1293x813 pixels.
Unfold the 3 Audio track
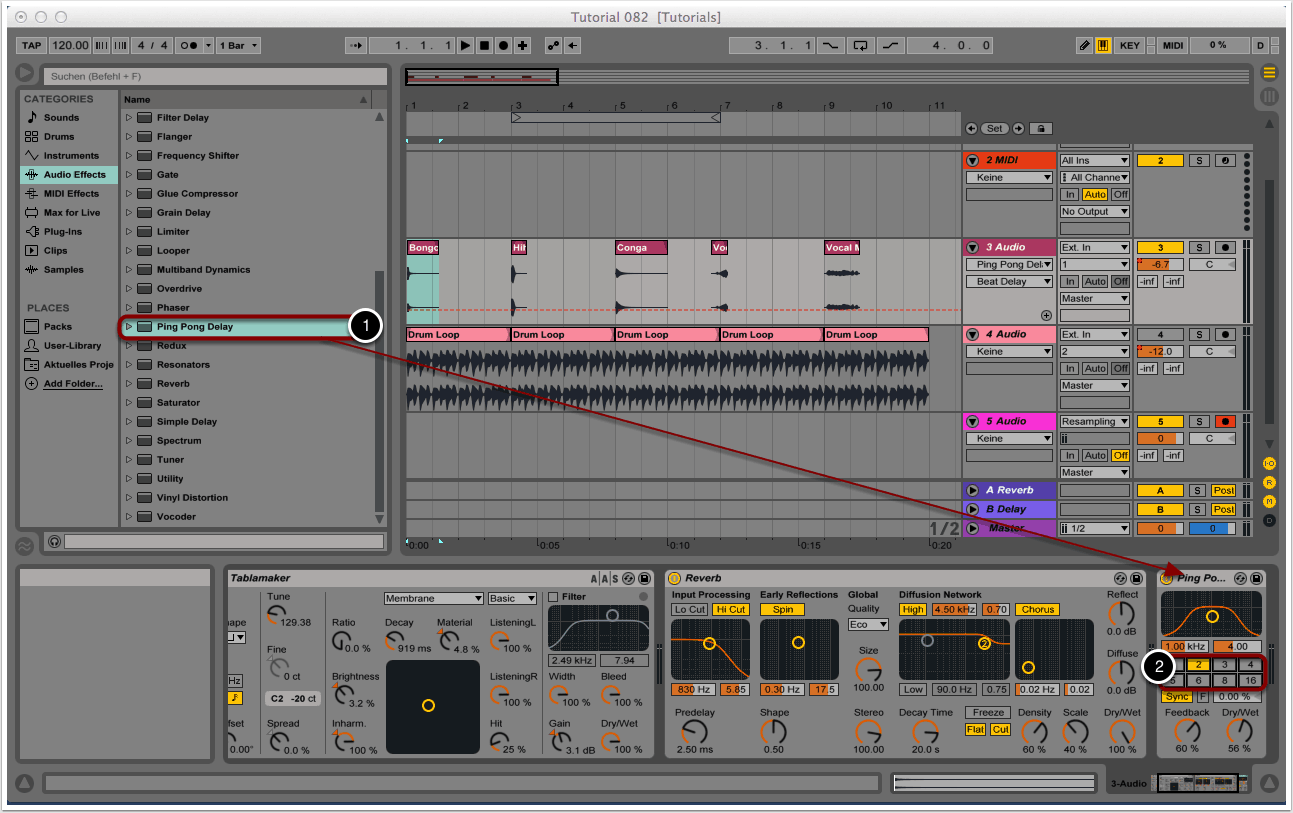[972, 247]
